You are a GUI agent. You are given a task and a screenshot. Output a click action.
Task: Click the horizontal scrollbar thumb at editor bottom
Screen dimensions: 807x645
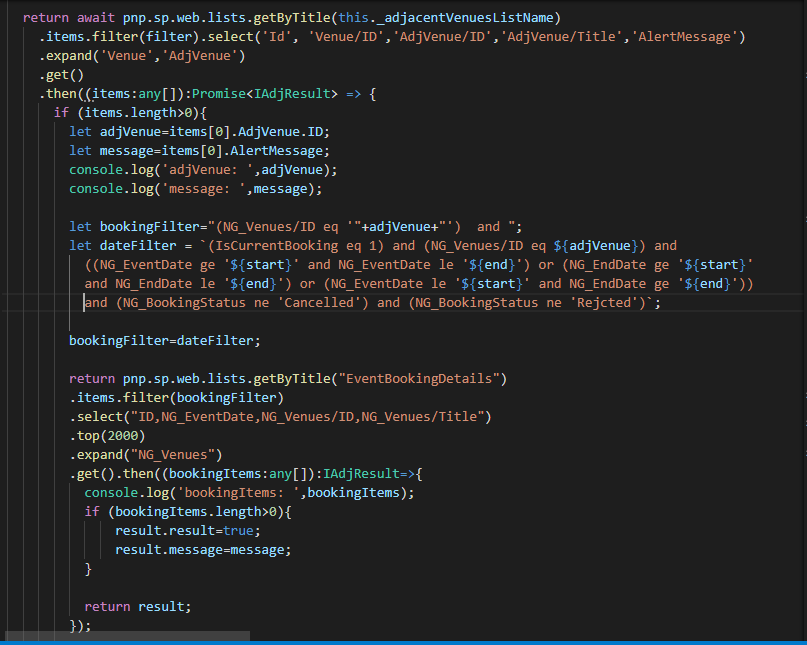point(127,636)
